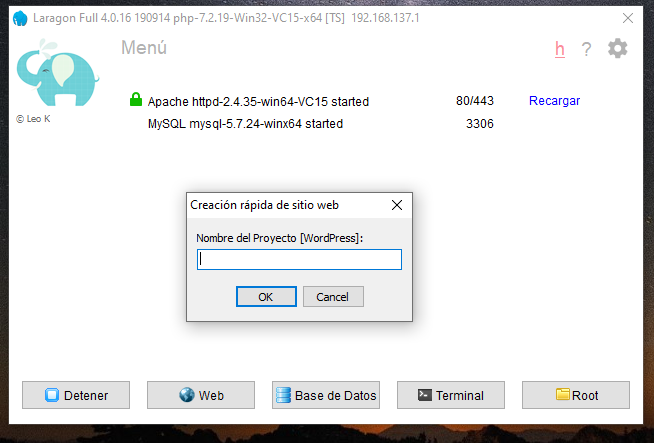This screenshot has height=443, width=654.
Task: Click the green SSL padlock icon
Action: click(x=136, y=99)
